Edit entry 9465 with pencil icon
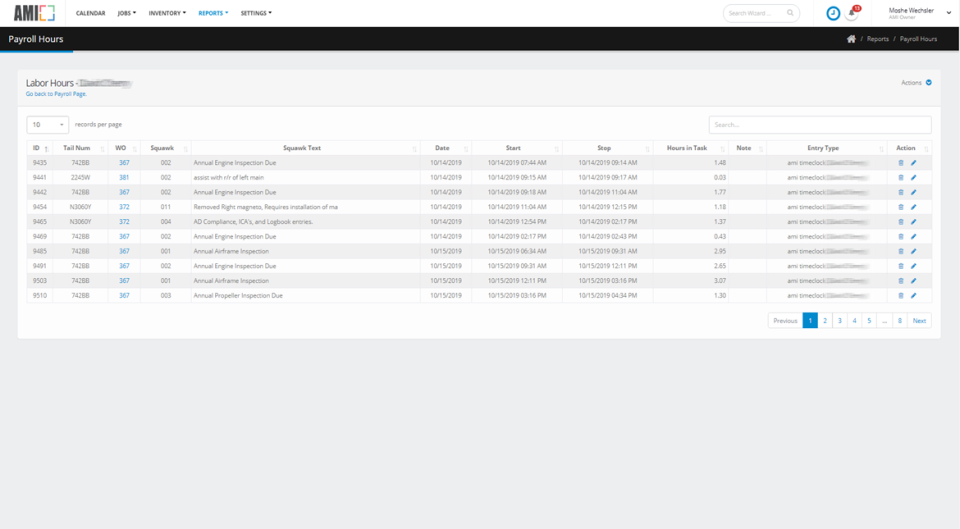The width and height of the screenshot is (960, 529). point(913,222)
